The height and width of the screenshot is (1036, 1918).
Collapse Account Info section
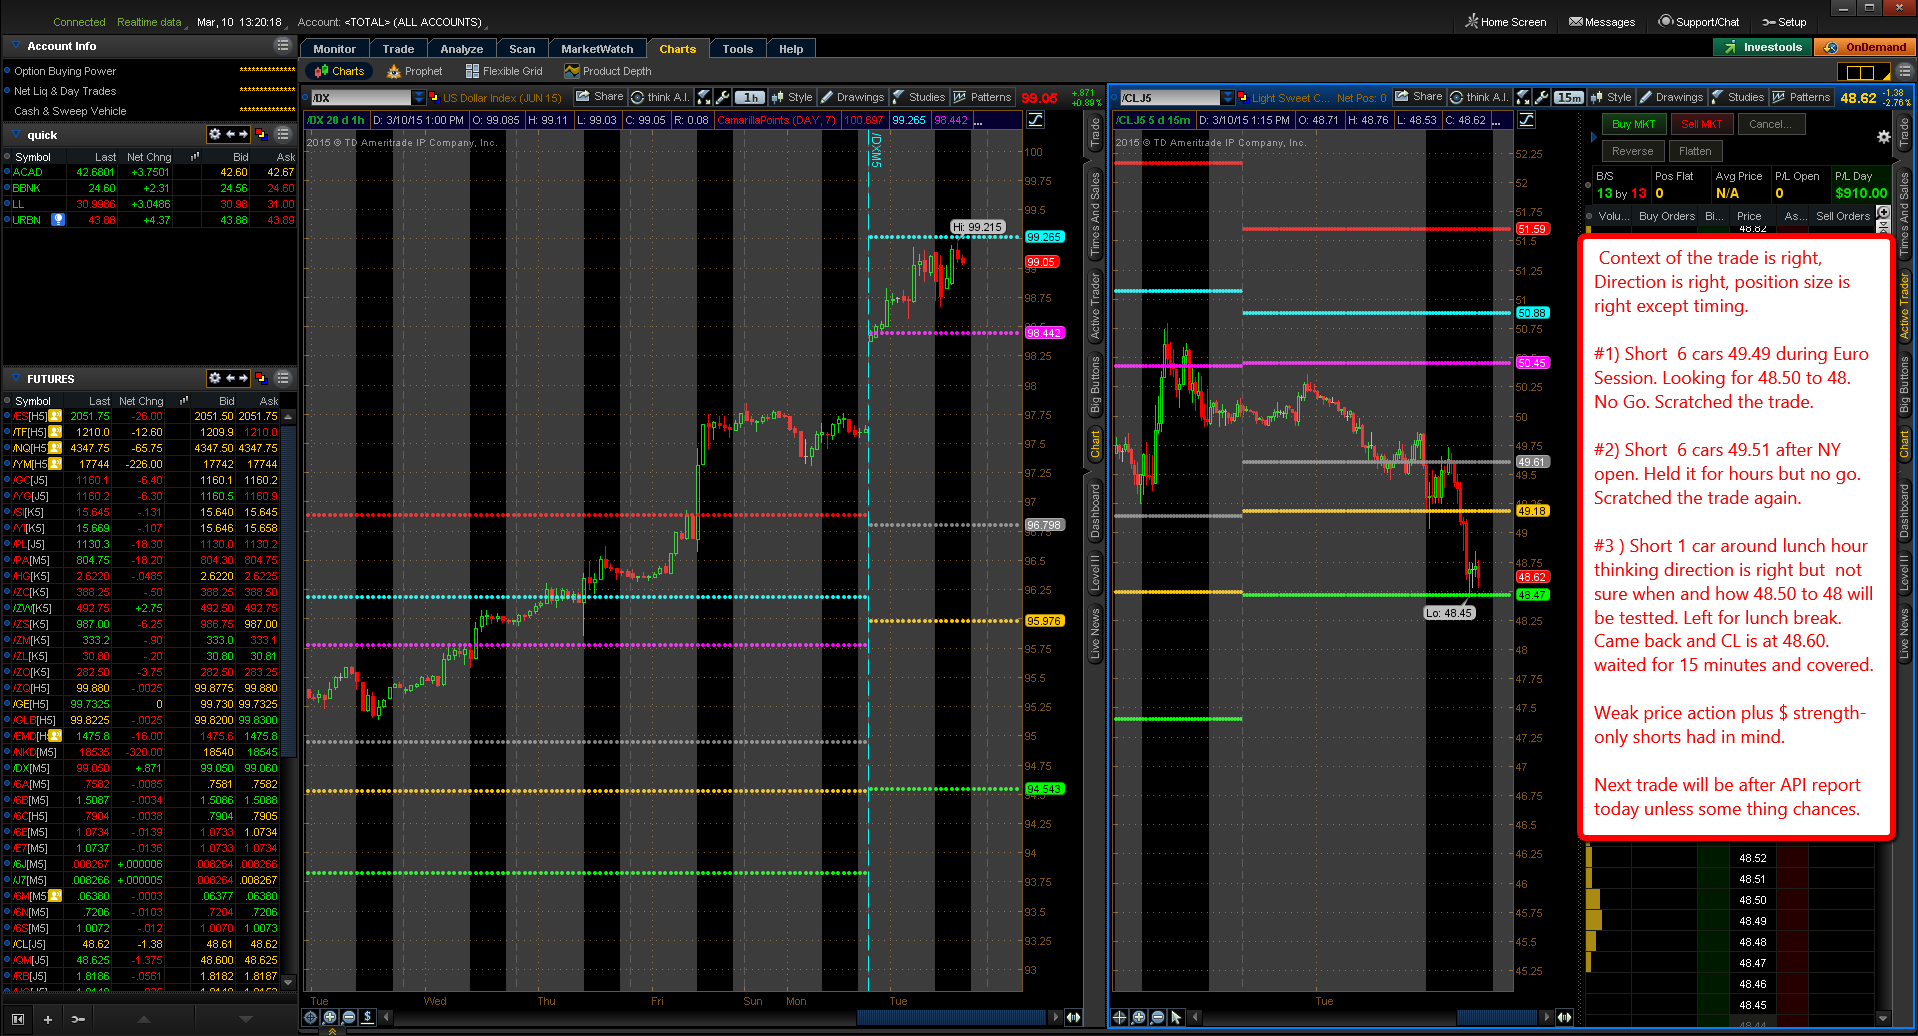16,46
